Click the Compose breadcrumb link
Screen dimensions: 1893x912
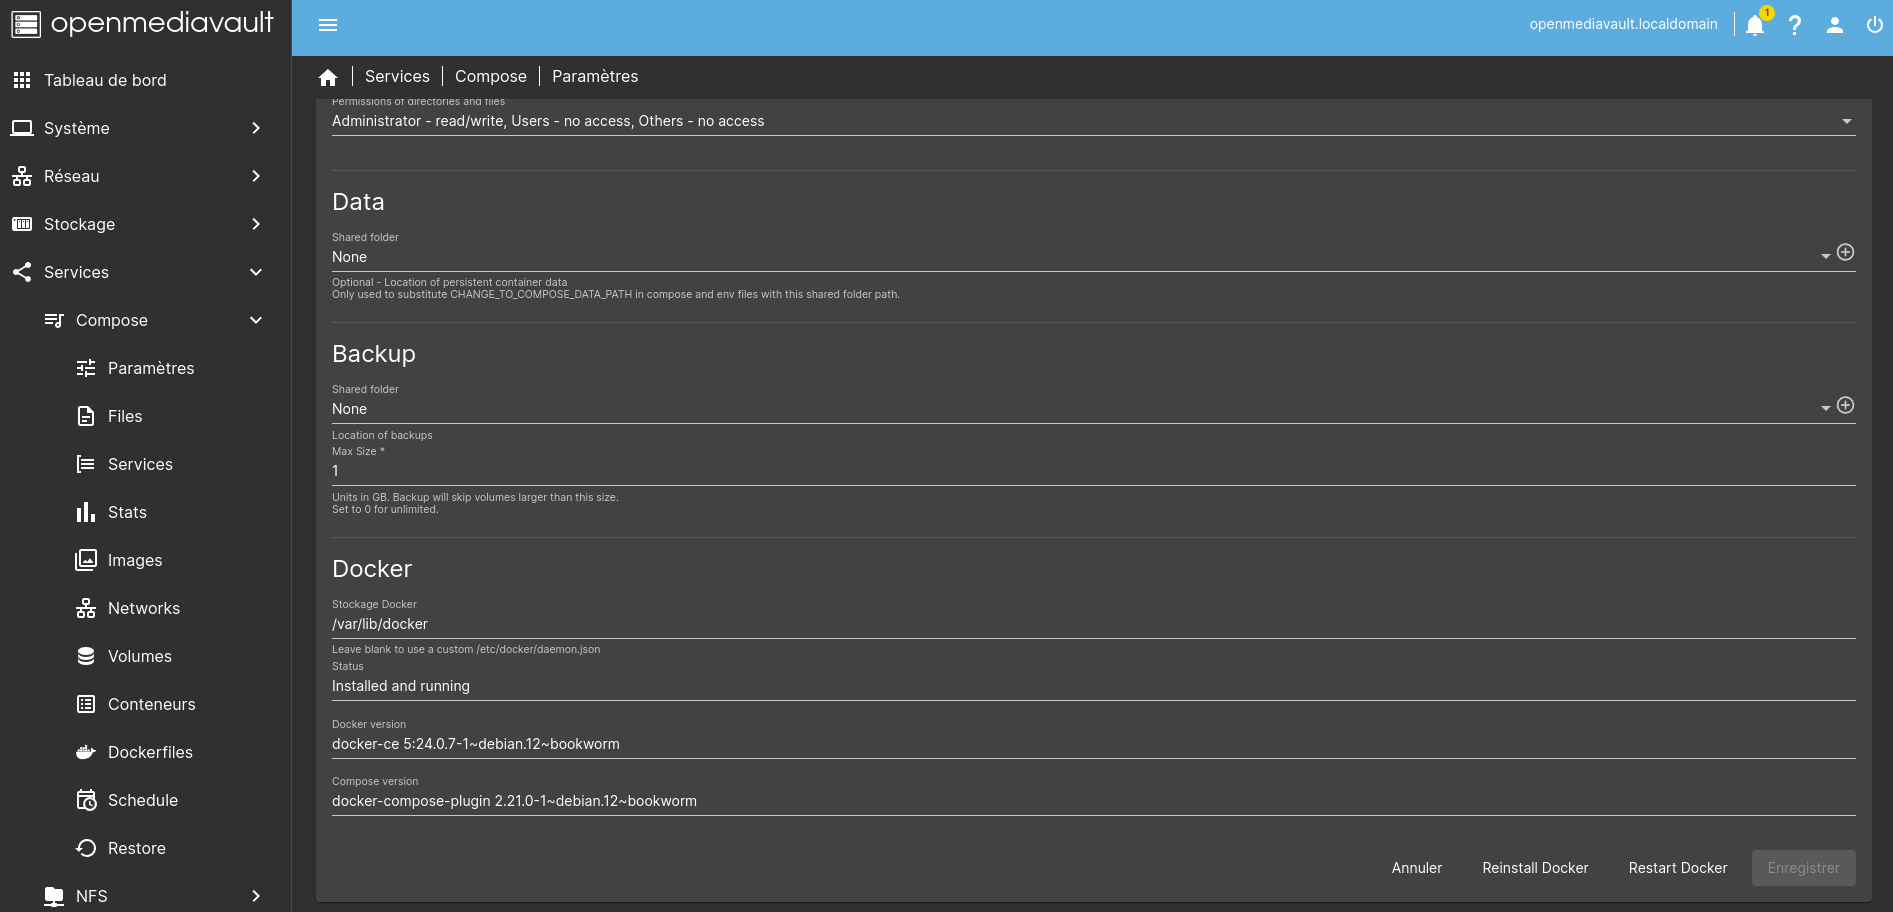pyautogui.click(x=491, y=76)
